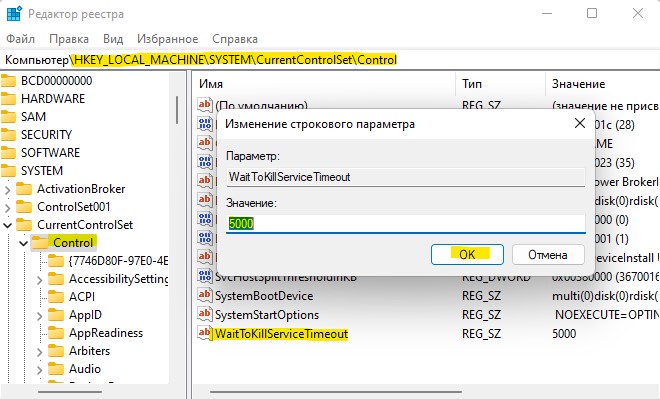Image resolution: width=660 pixels, height=399 pixels.
Task: Select the SOFTWARE folder icon
Action: pos(8,152)
